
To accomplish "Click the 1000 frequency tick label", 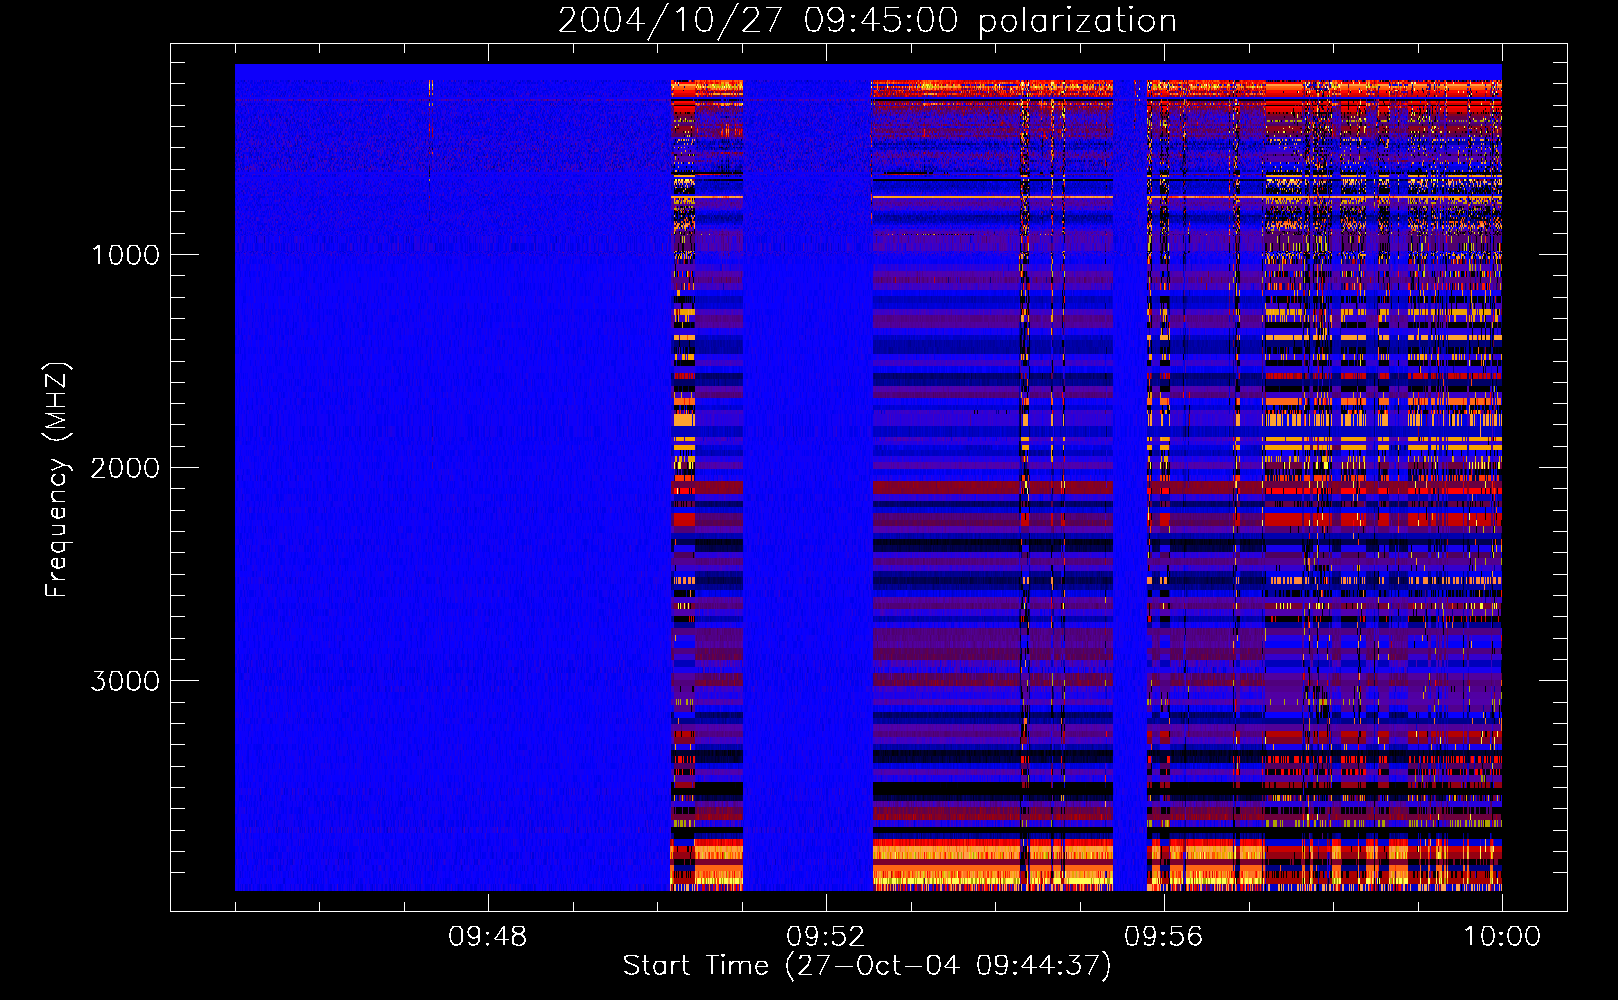I will [125, 255].
